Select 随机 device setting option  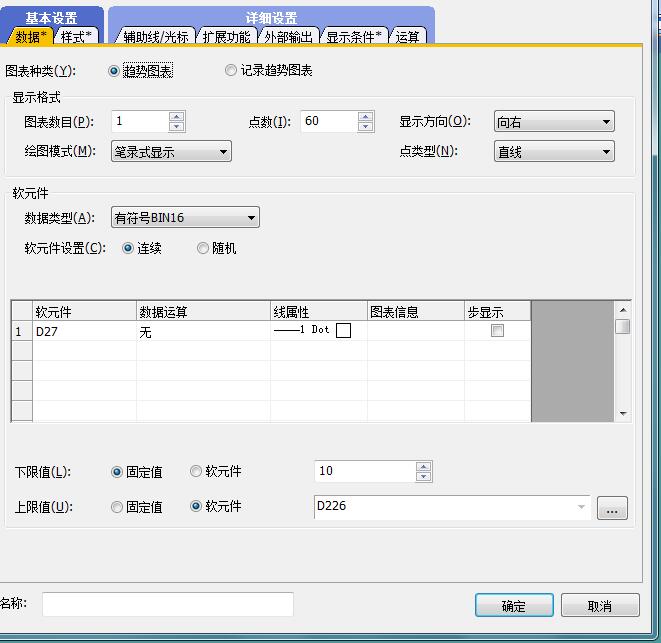tap(203, 248)
